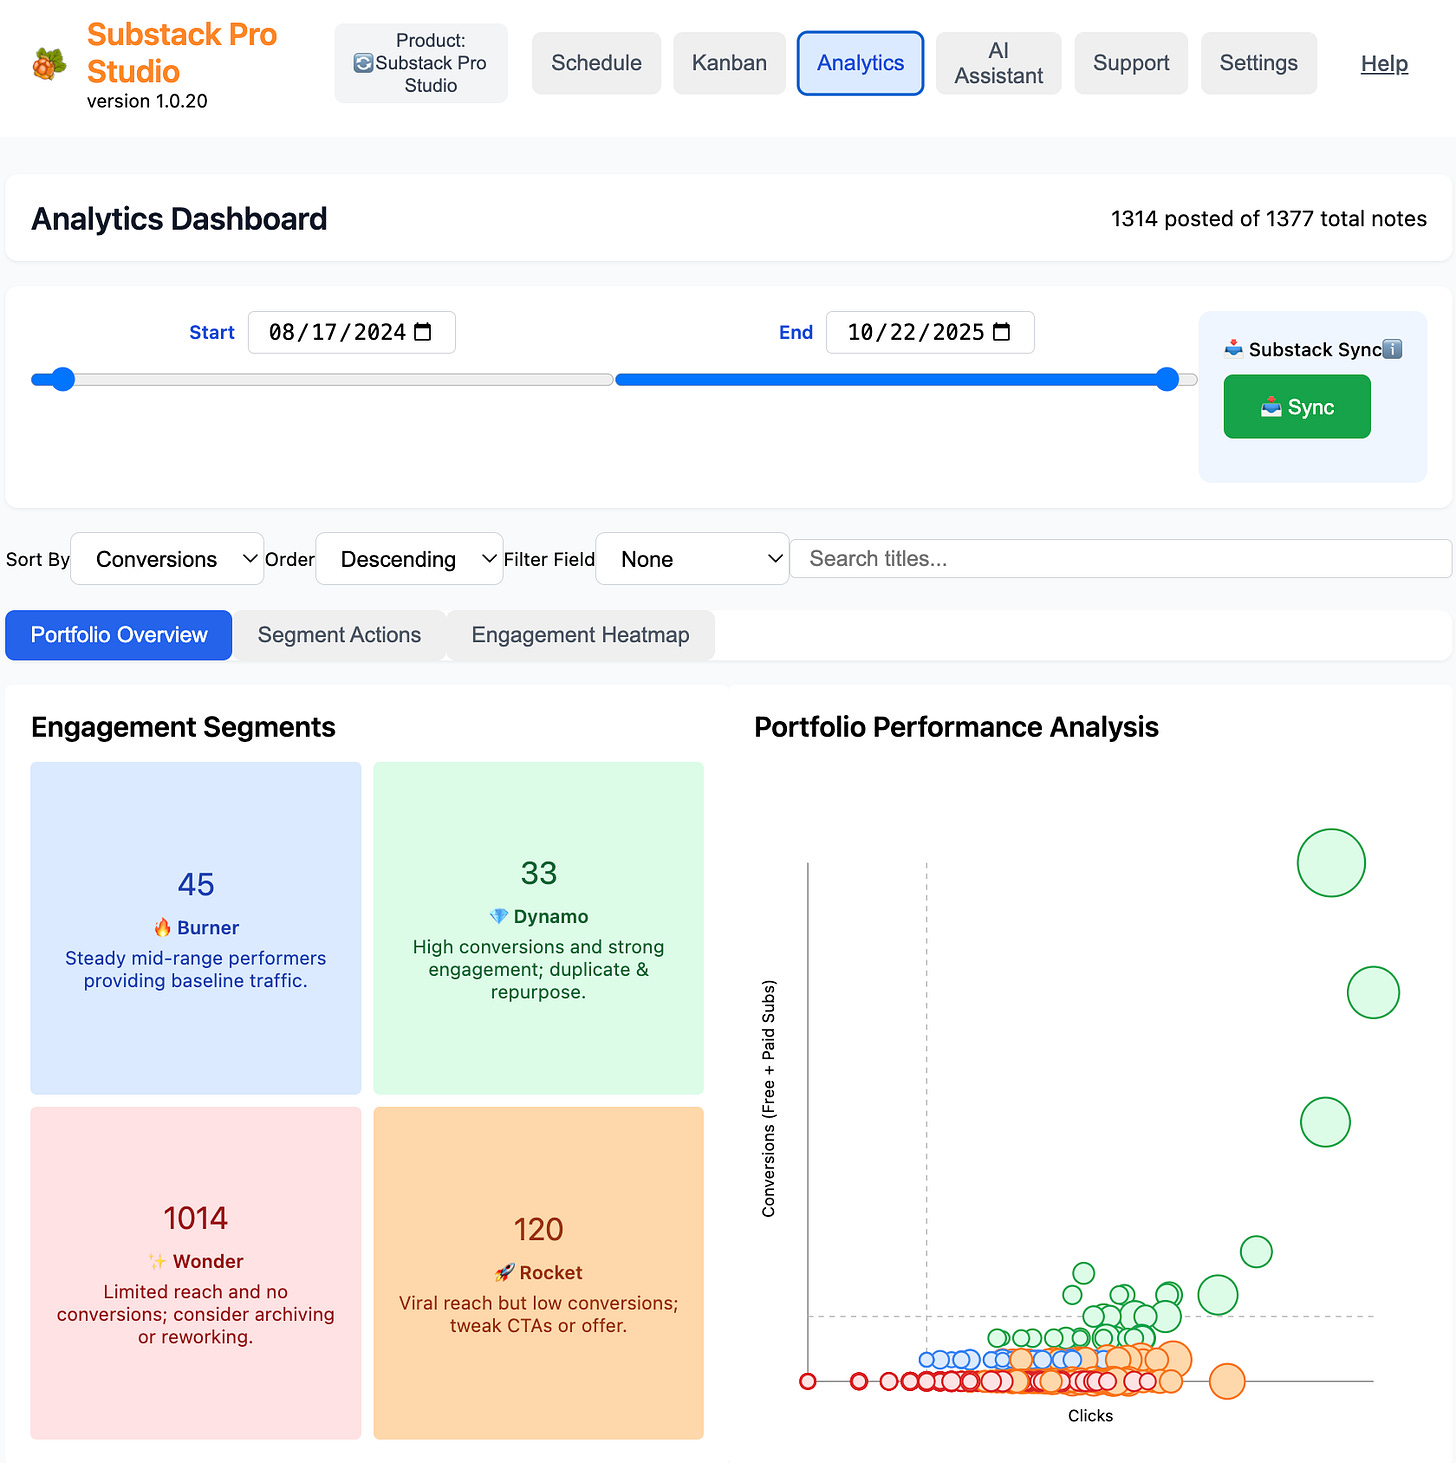Click the end date slider handle
The width and height of the screenshot is (1456, 1463).
point(1167,379)
